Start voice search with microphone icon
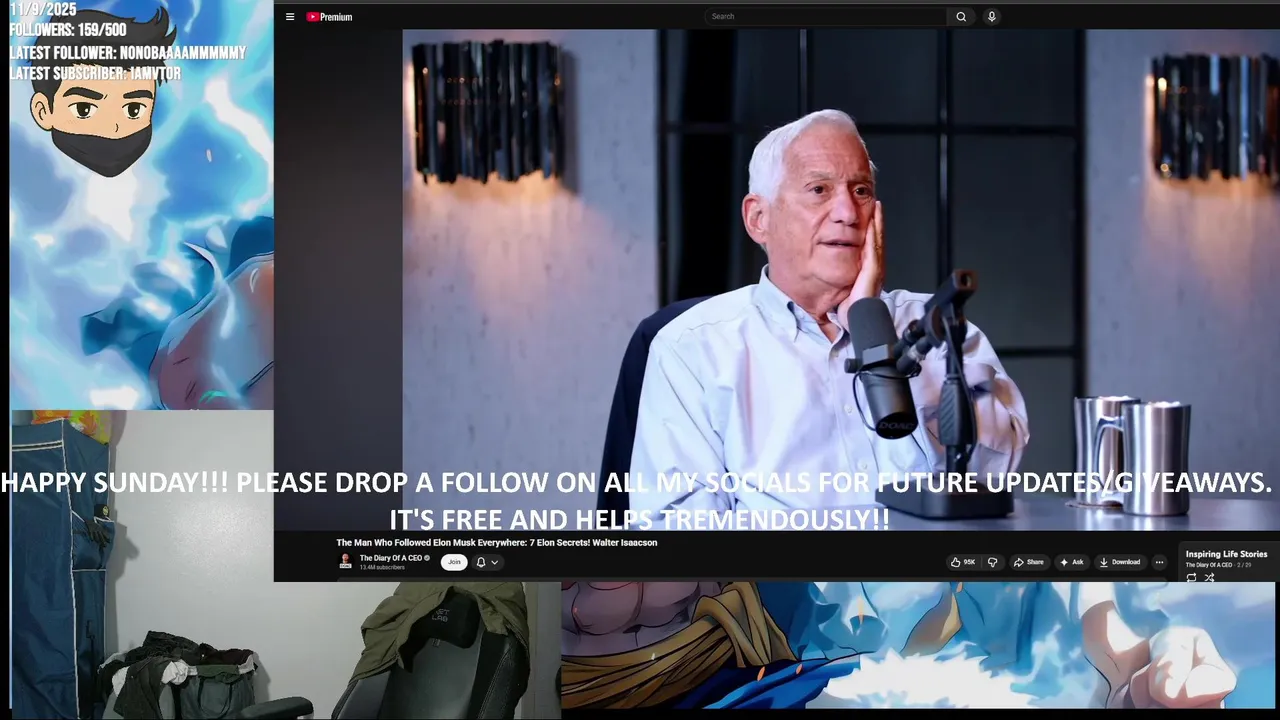 pos(992,17)
